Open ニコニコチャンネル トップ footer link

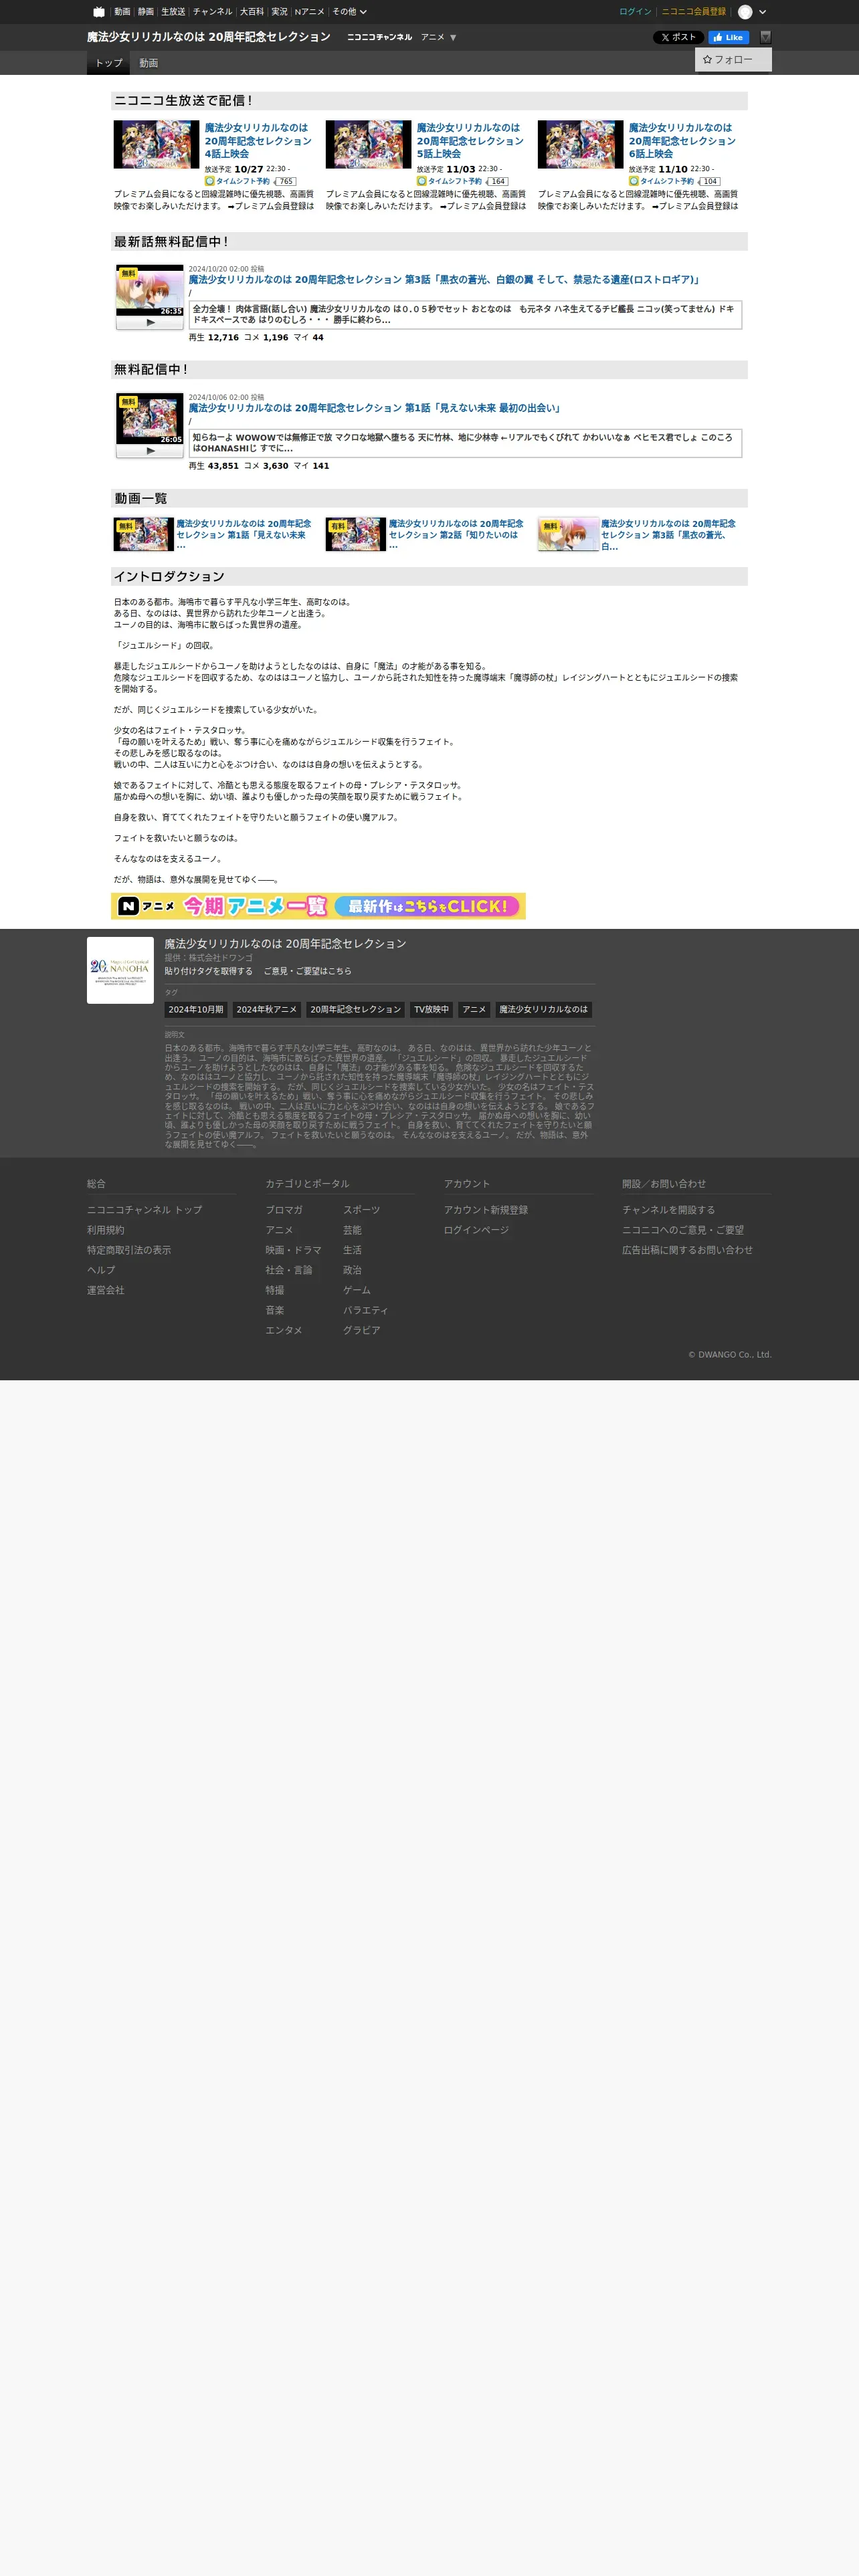coord(144,1210)
